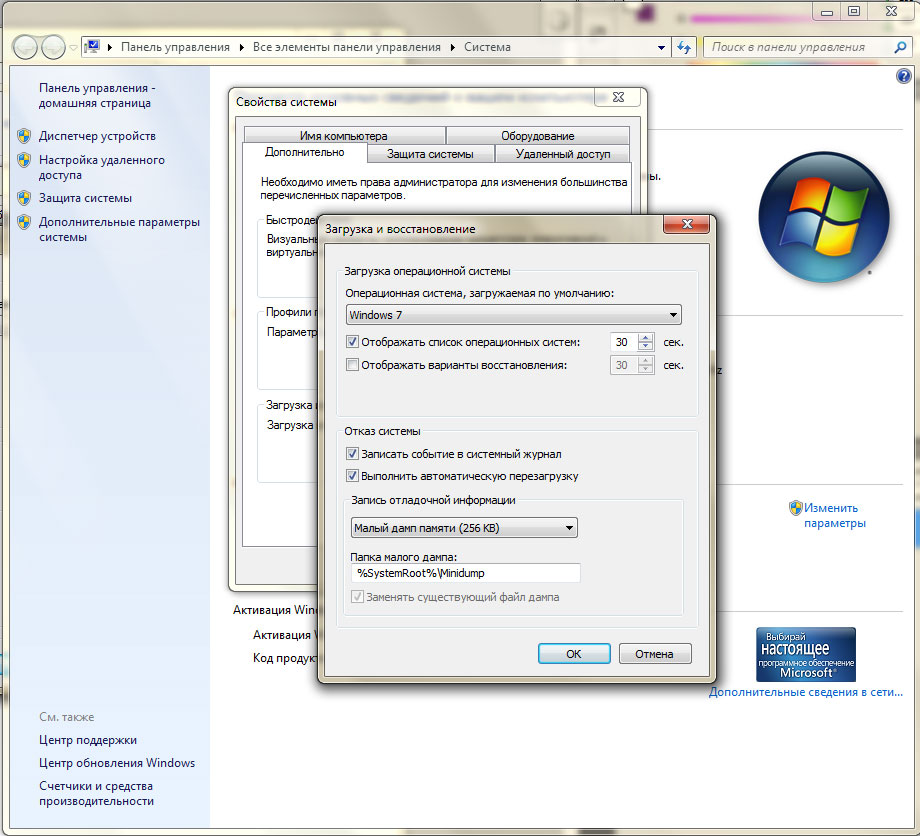
Task: Open Защита системы sidebar link
Action: [86, 198]
